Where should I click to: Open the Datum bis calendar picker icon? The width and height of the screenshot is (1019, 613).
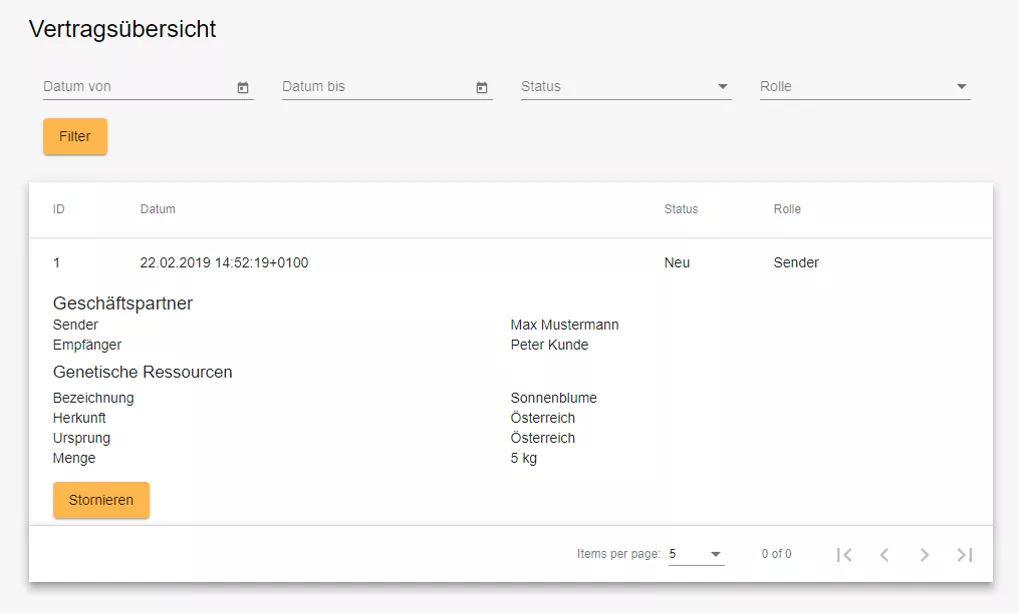coord(481,88)
